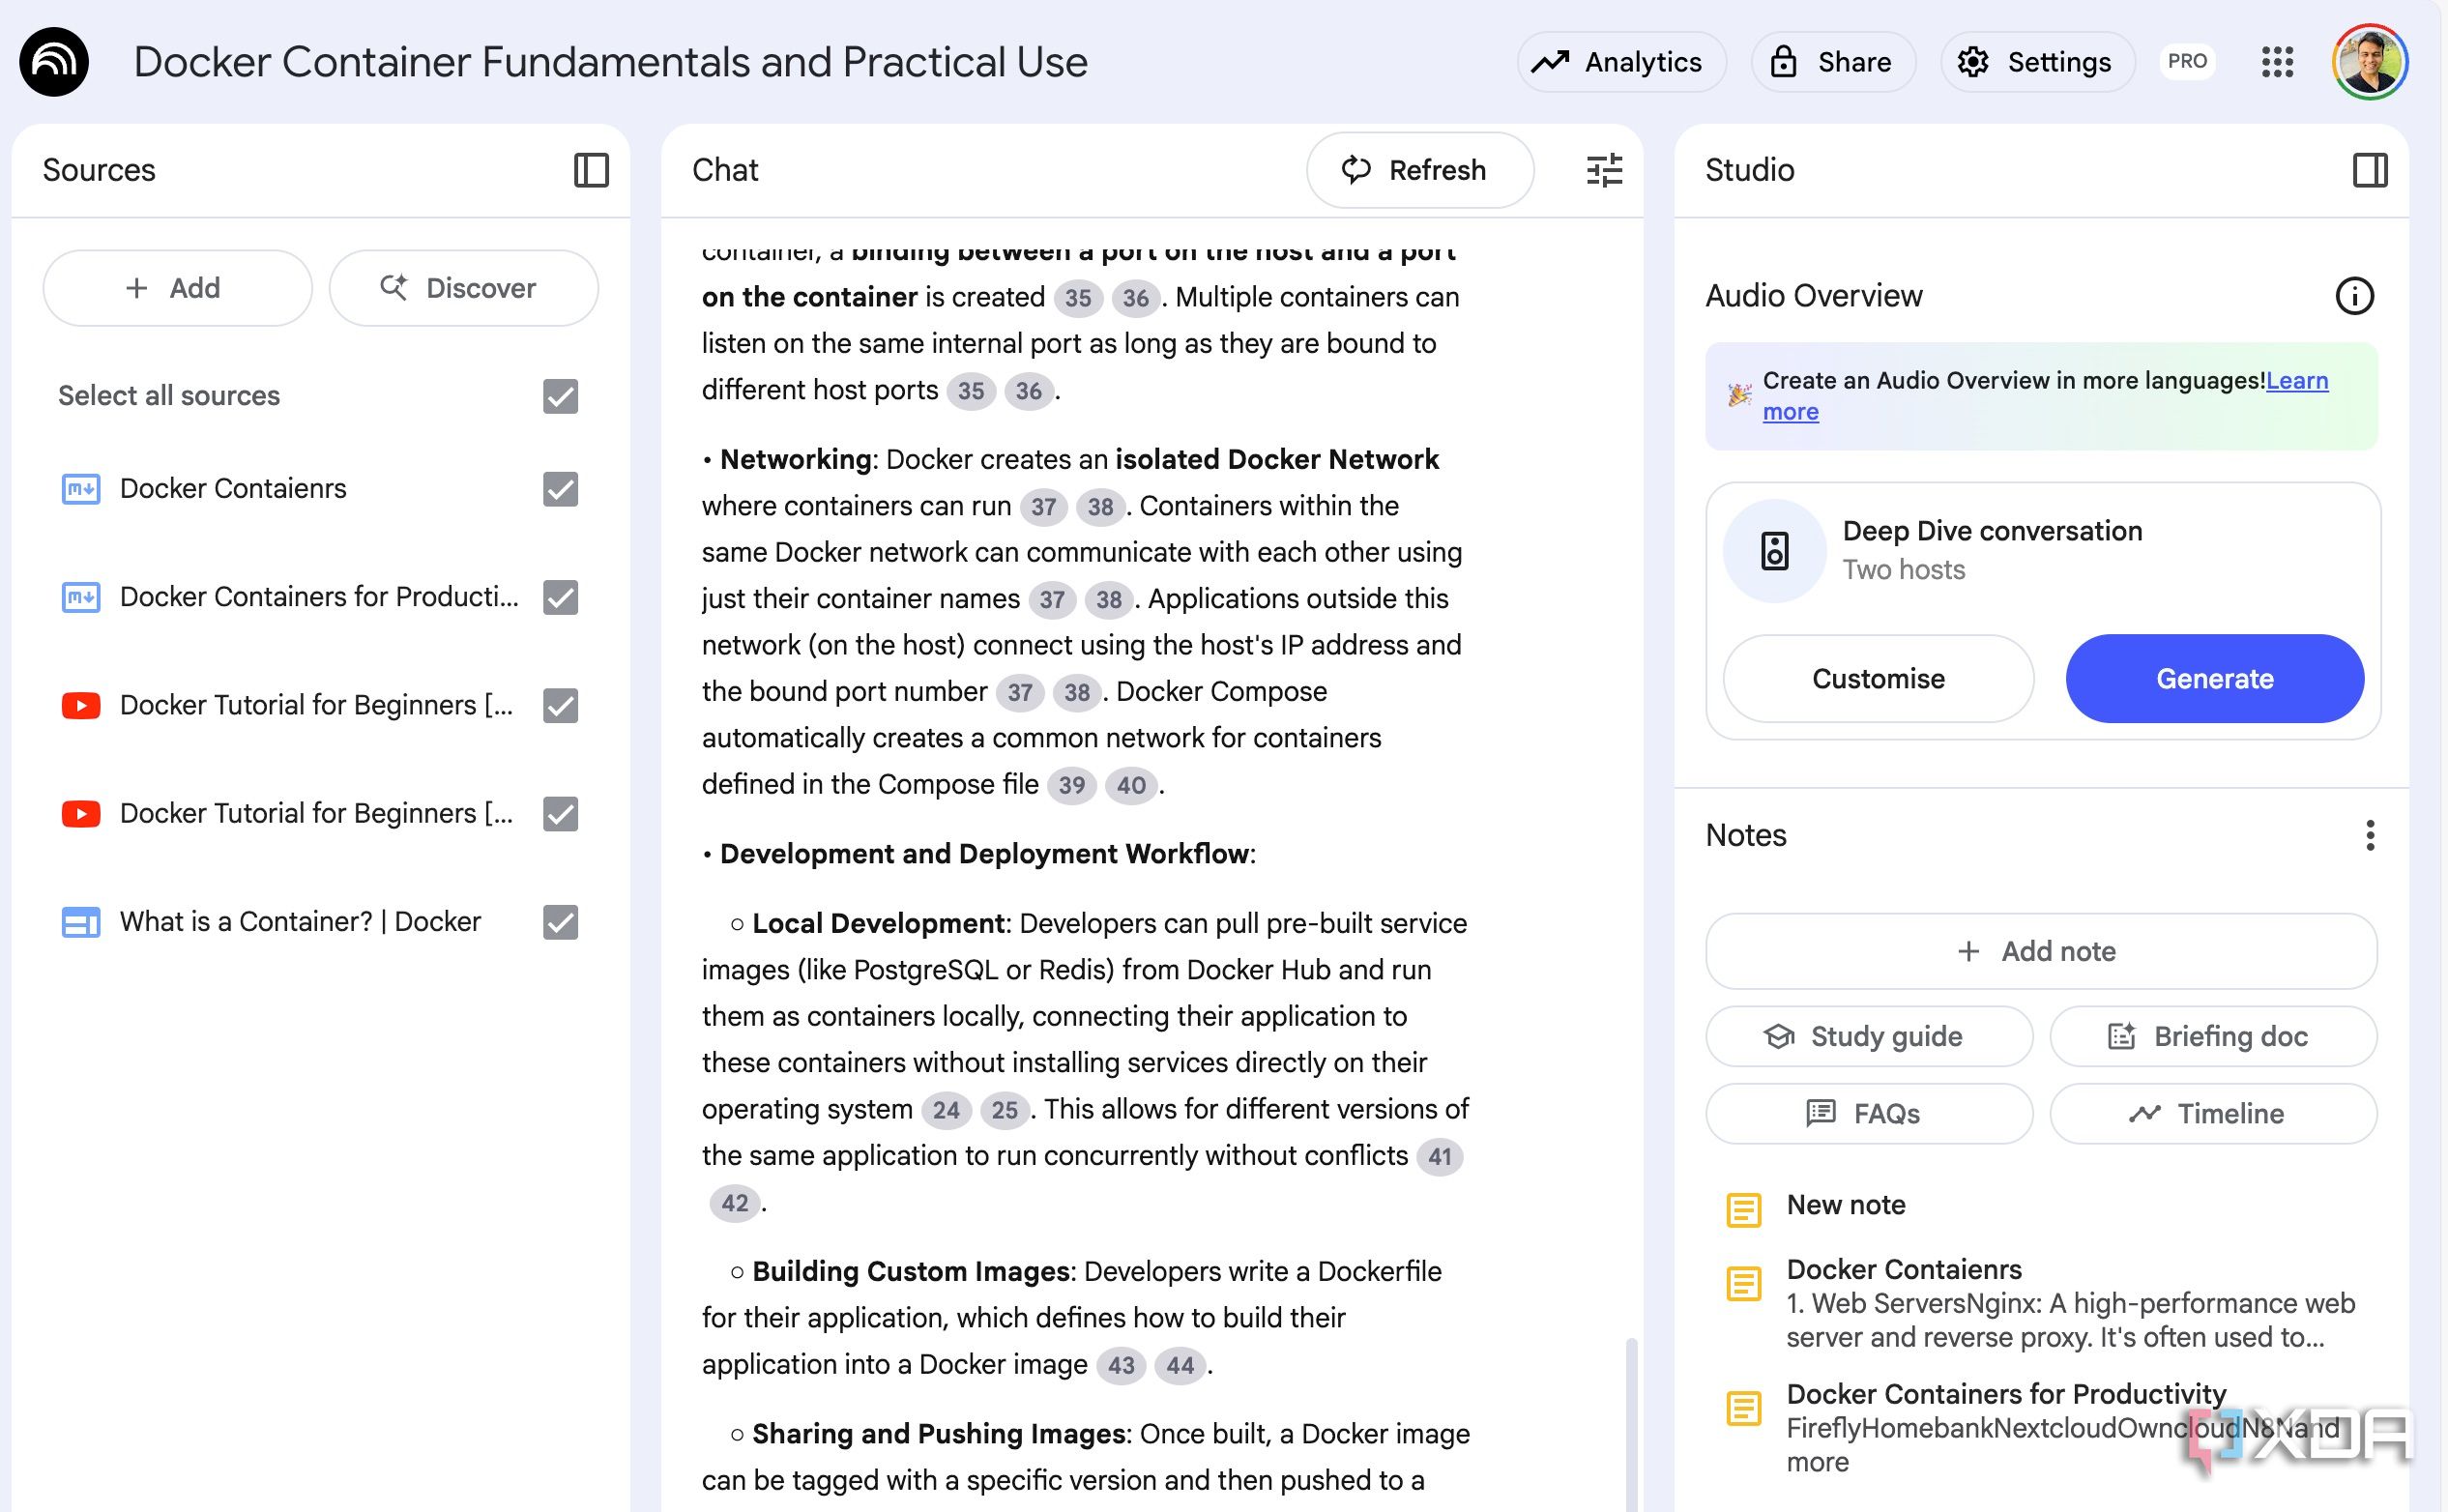Image resolution: width=2448 pixels, height=1512 pixels.
Task: Click Audio Overview info icon
Action: click(2354, 296)
